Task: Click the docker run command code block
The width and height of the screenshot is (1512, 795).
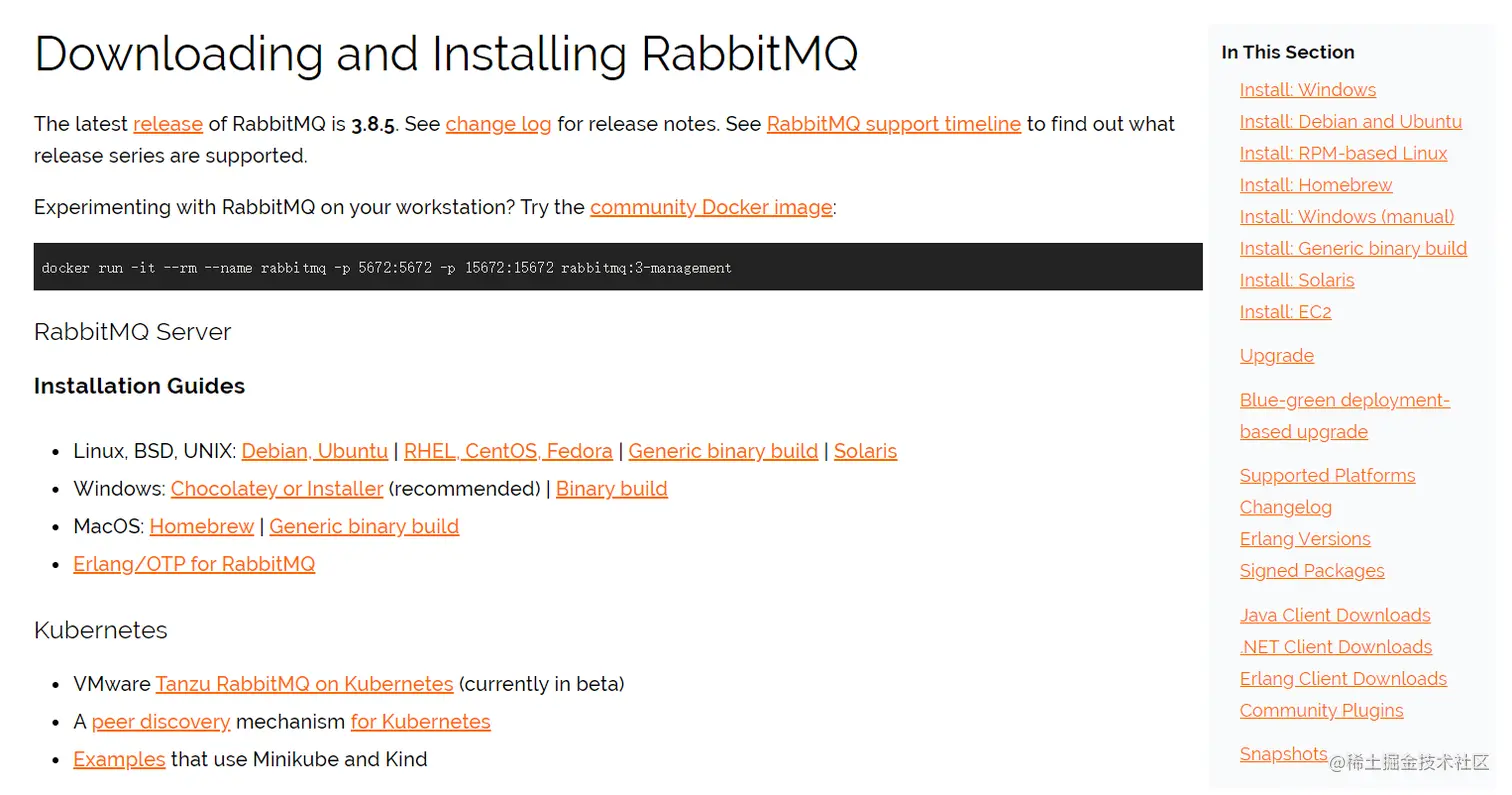Action: [x=618, y=267]
